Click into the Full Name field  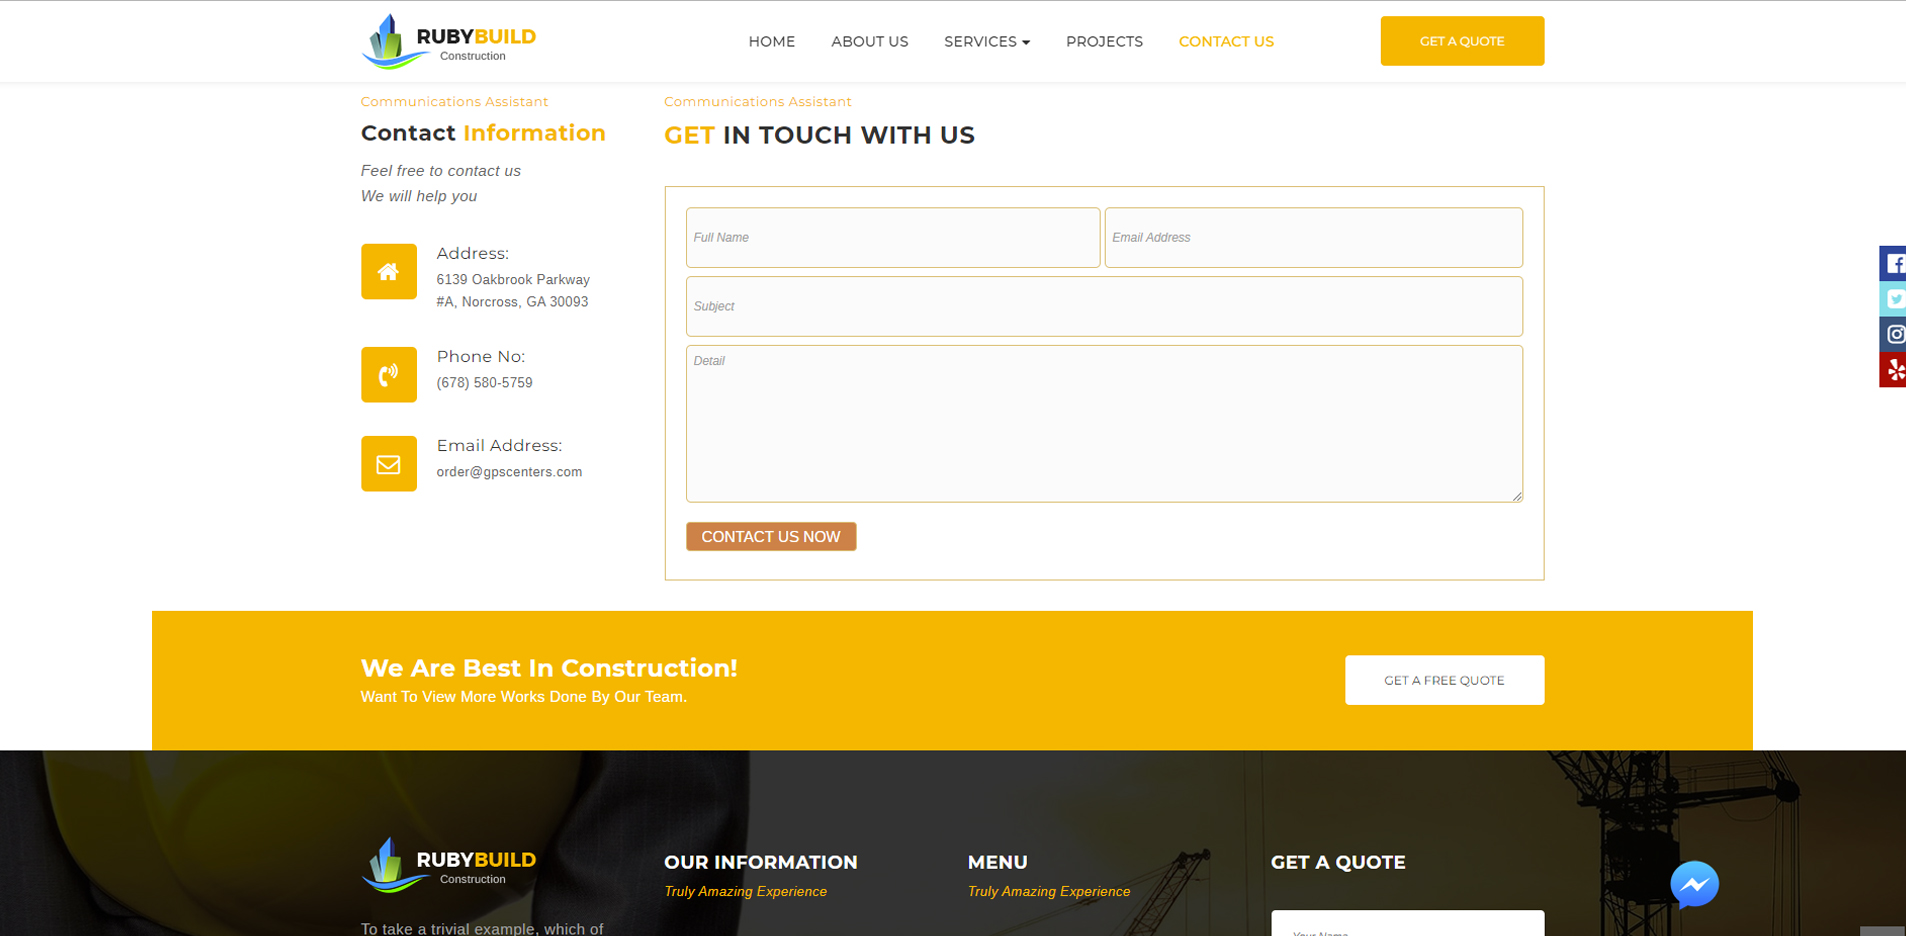click(x=893, y=238)
